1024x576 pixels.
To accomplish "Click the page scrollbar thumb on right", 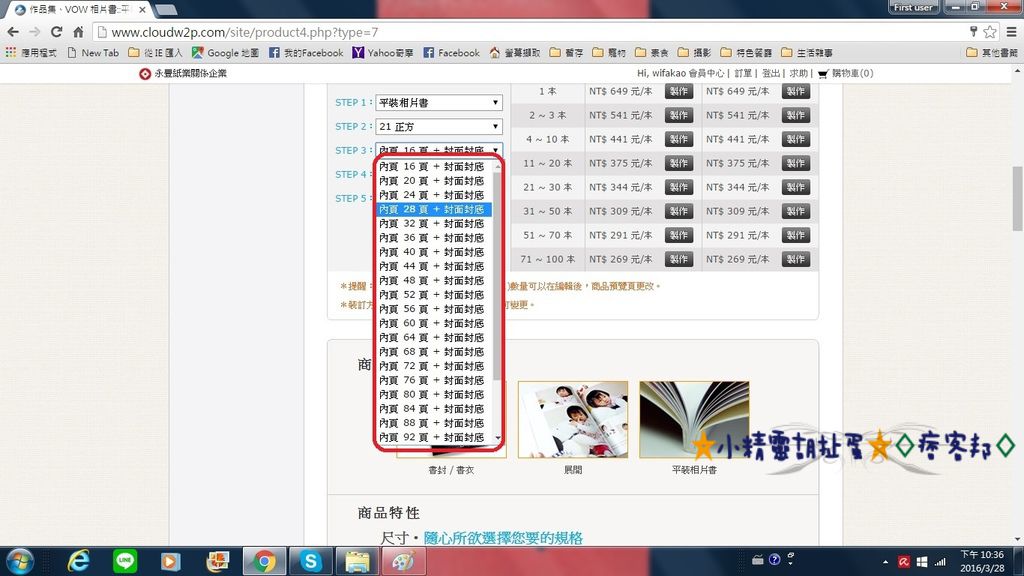I will pos(1017,199).
